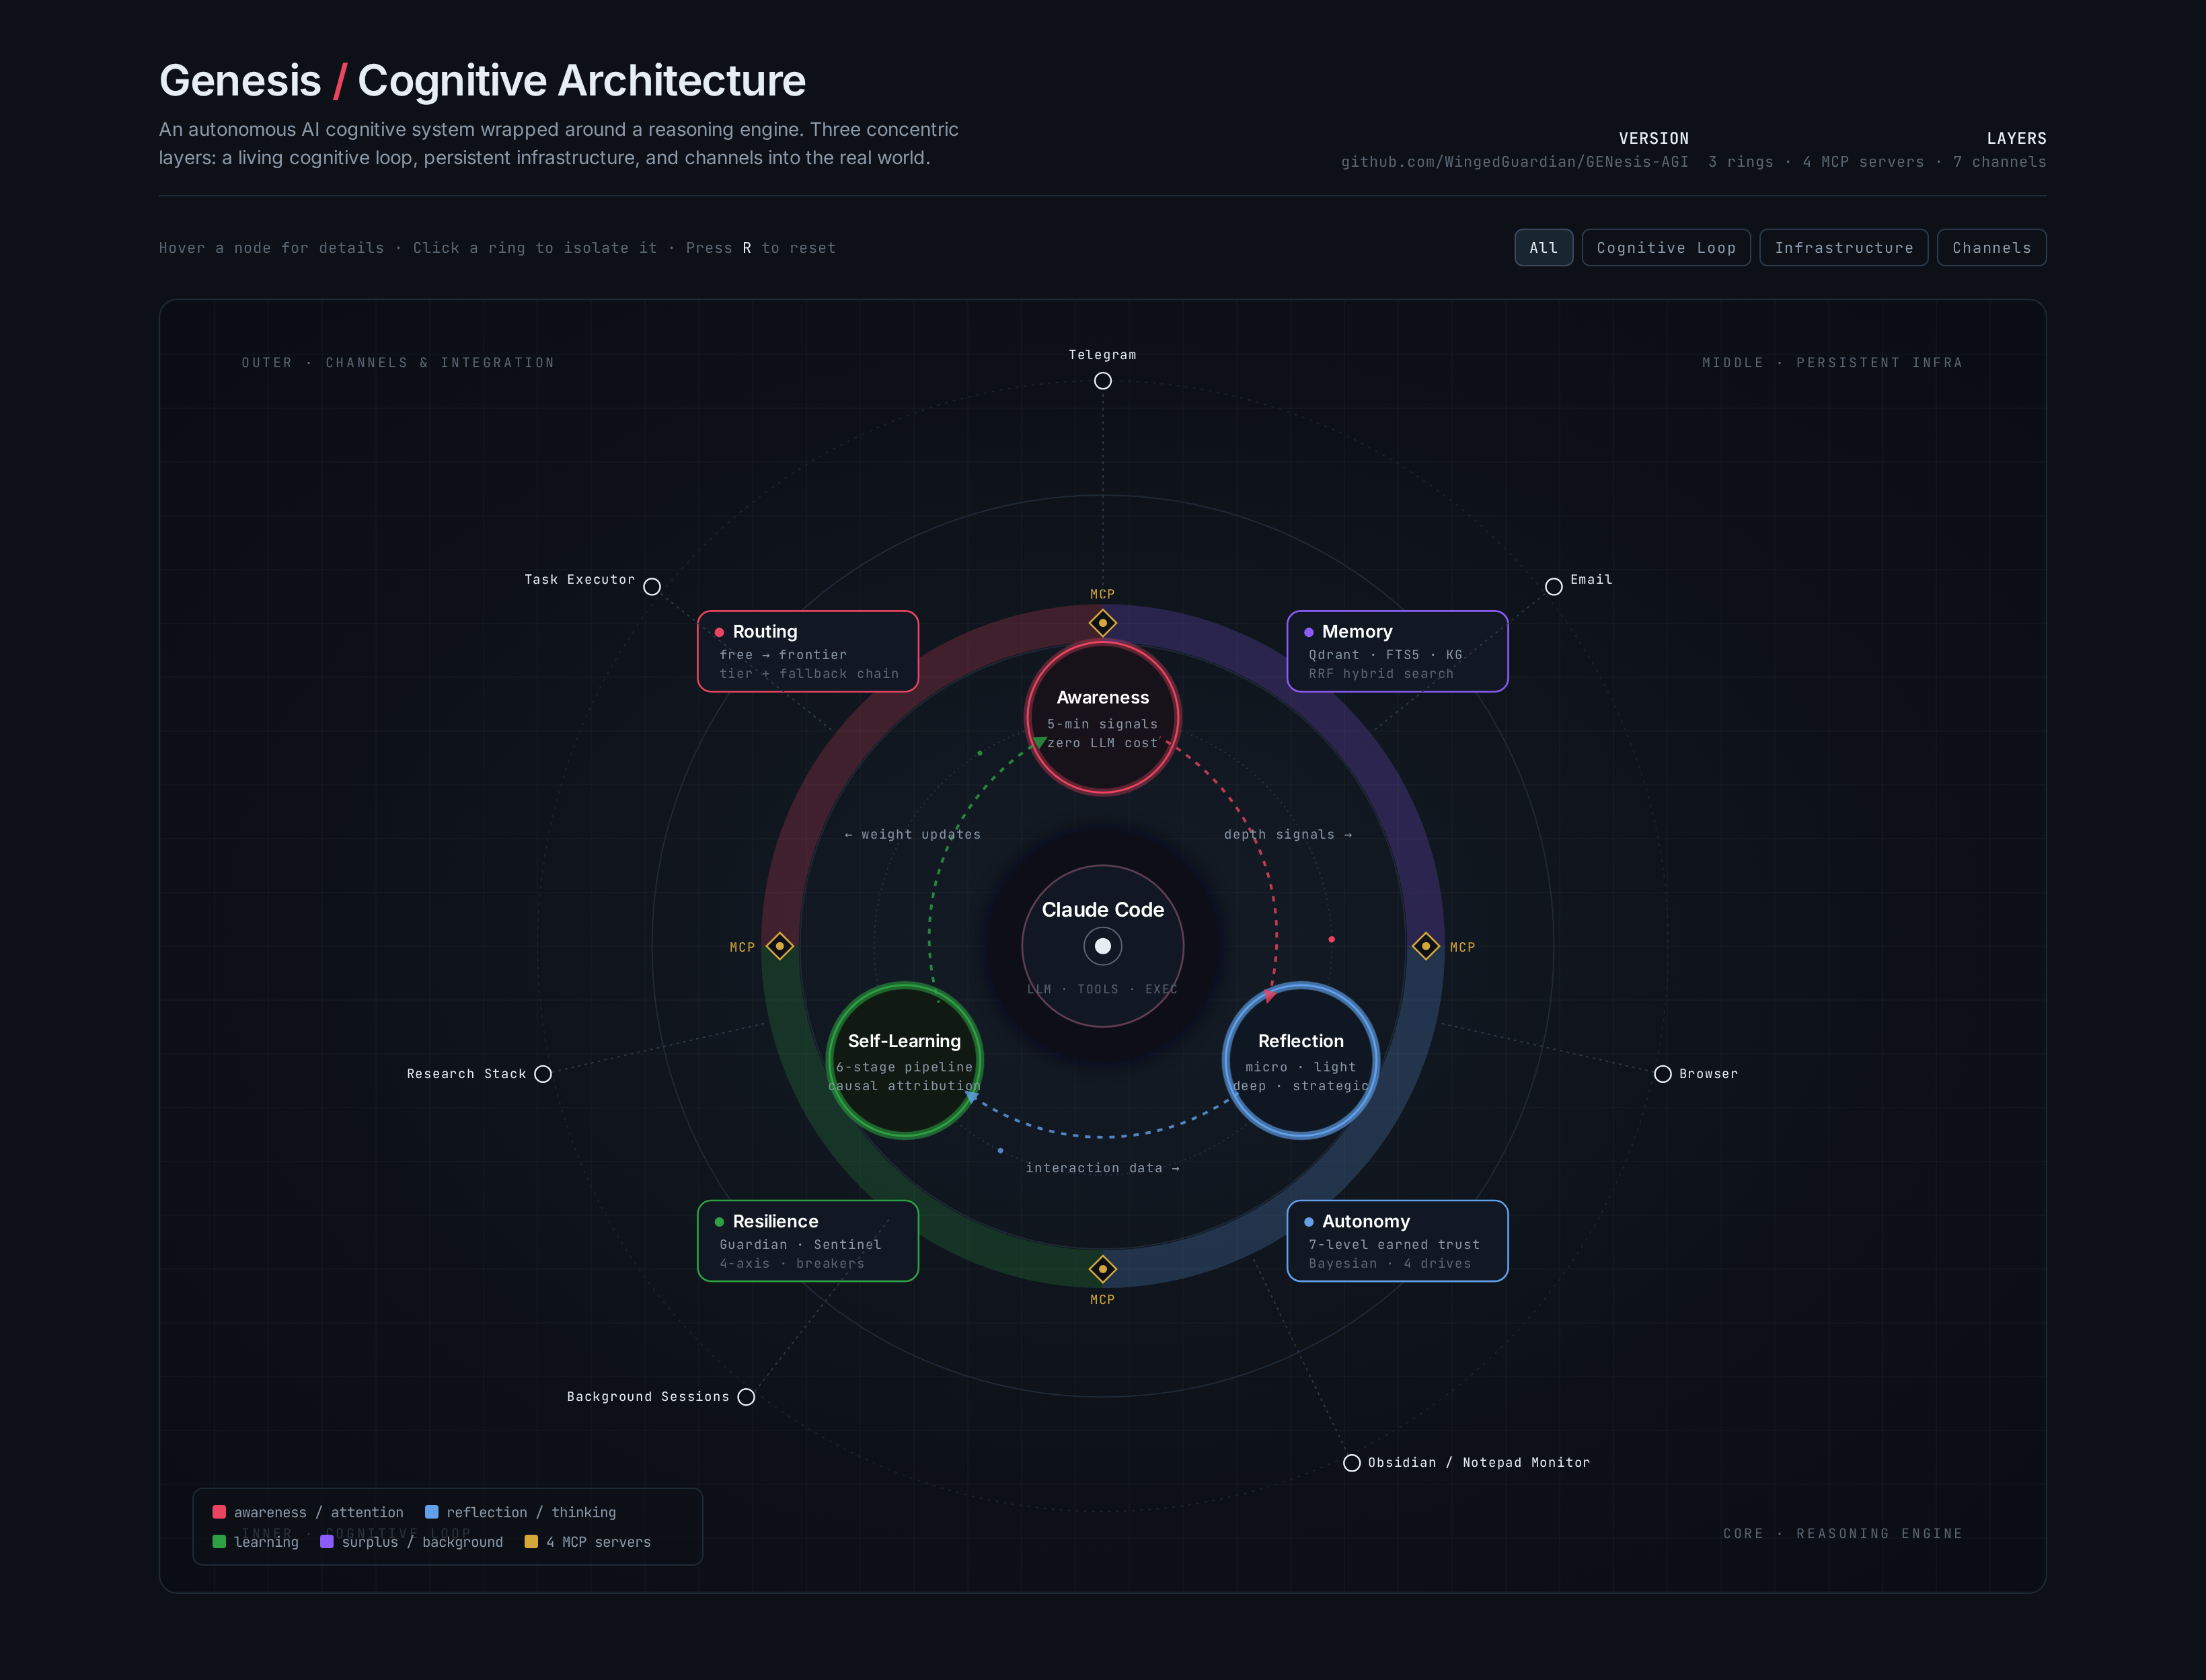
Task: Click the "3 rings · 4 MCP servers · 7 channels" text
Action: [1876, 162]
